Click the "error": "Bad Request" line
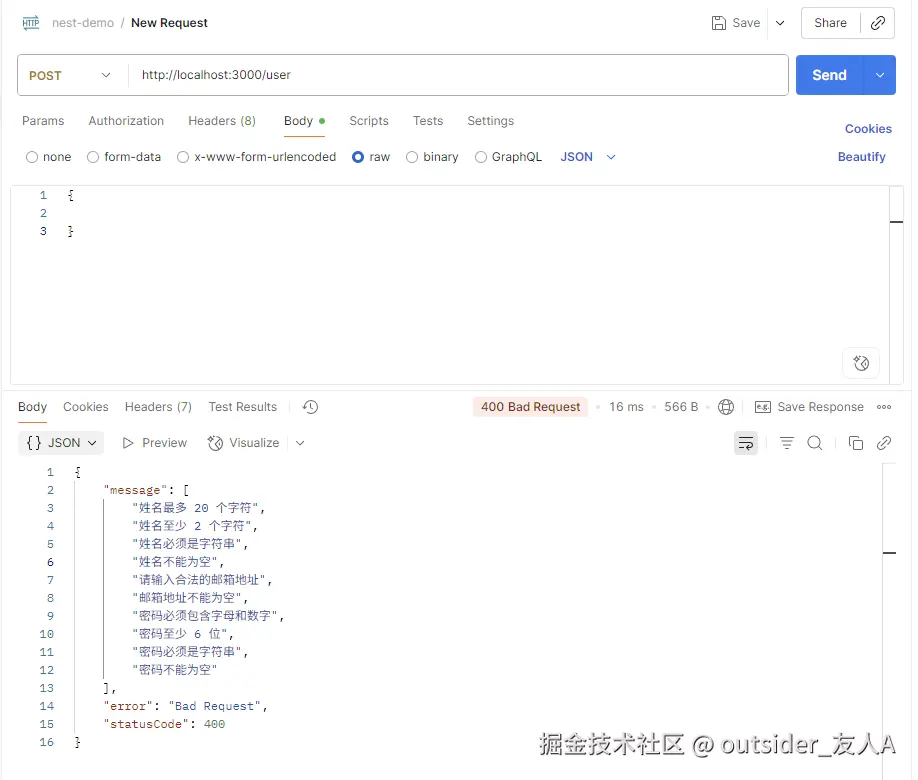Screen dimensions: 918x780 tap(186, 706)
